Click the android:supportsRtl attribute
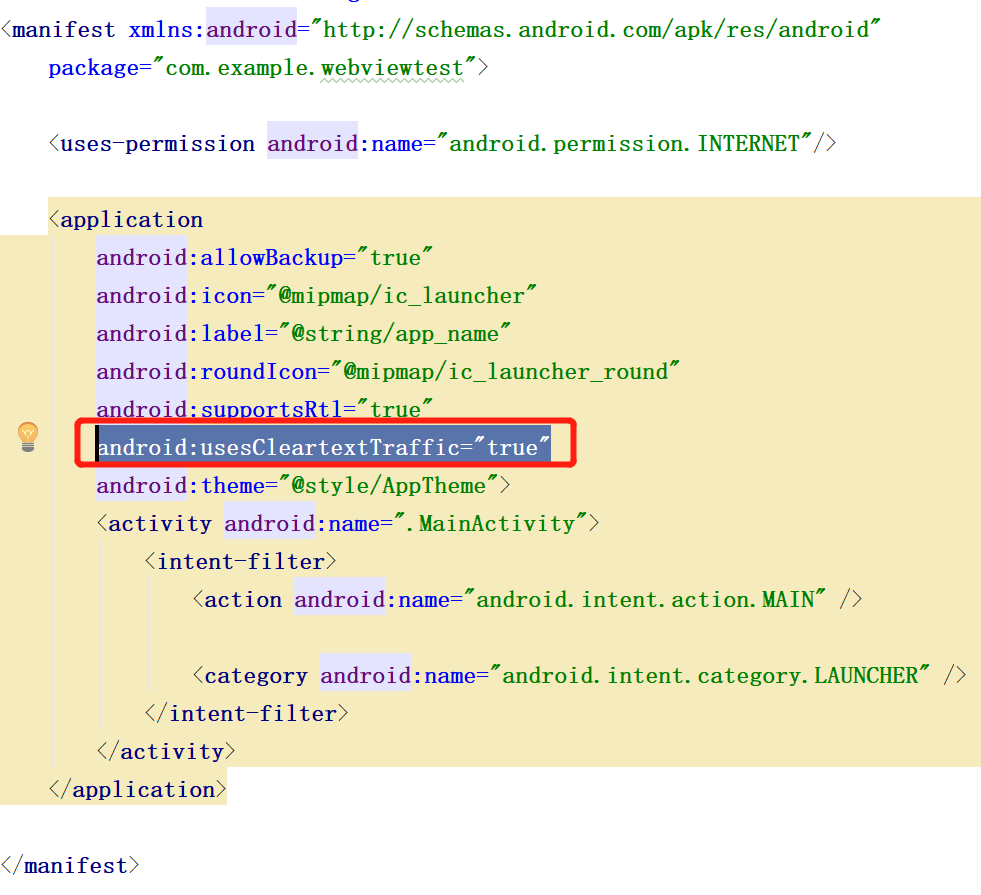This screenshot has height=895, width=981. [220, 410]
